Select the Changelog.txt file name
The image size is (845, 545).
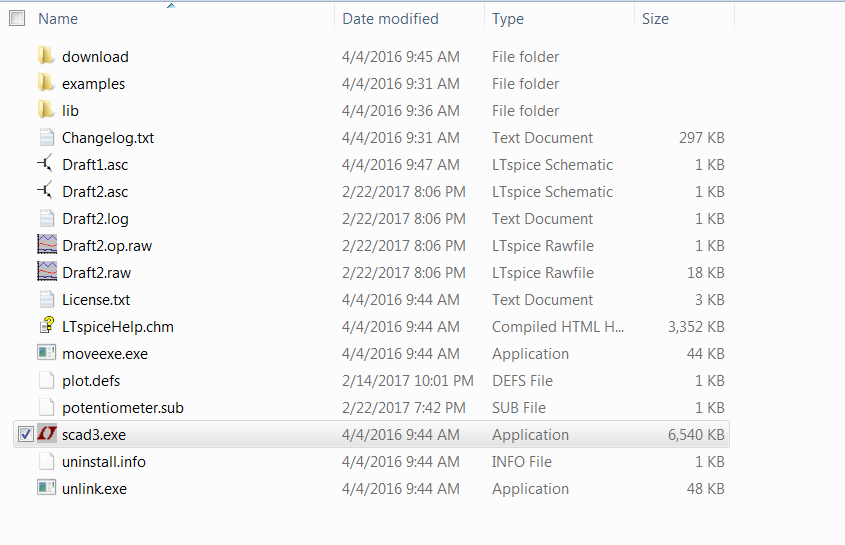pos(108,138)
